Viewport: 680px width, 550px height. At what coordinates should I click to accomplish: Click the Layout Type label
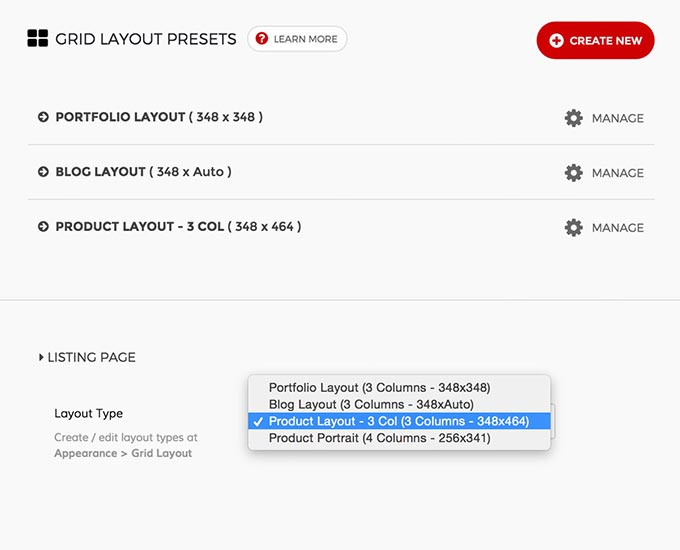click(x=88, y=414)
